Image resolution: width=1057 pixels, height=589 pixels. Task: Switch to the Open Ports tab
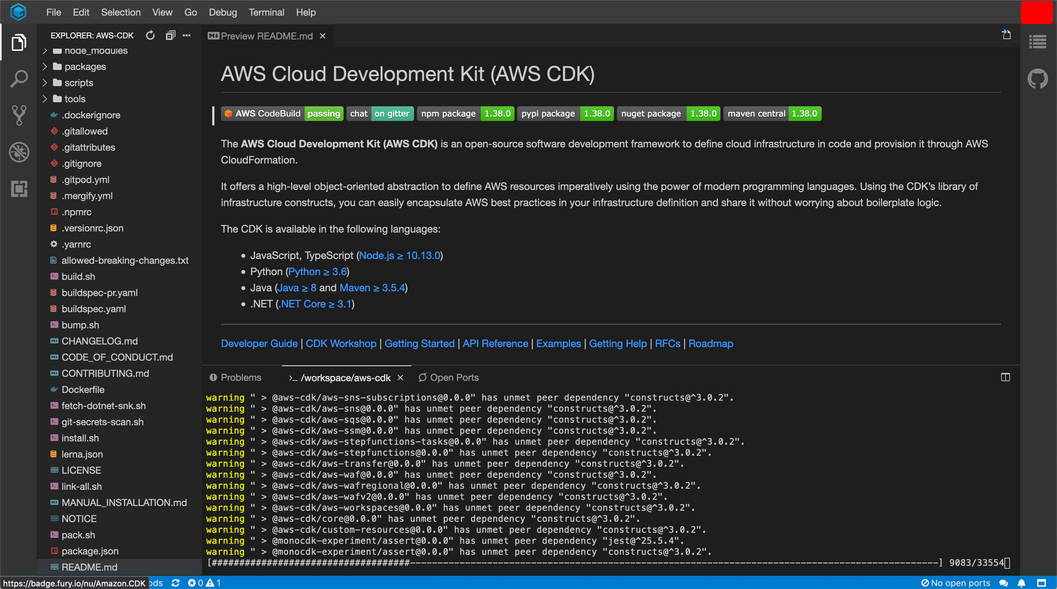(448, 377)
